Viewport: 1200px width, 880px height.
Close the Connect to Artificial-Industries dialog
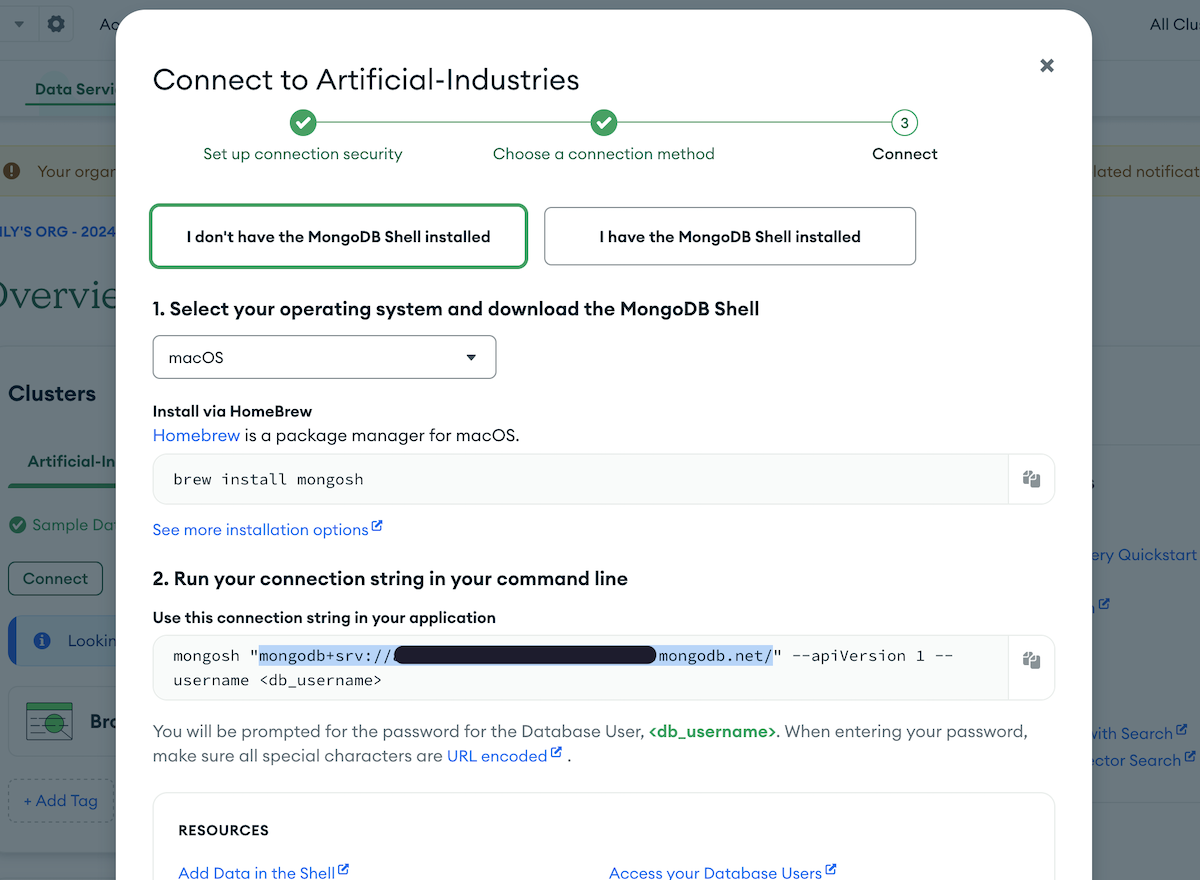click(x=1047, y=65)
